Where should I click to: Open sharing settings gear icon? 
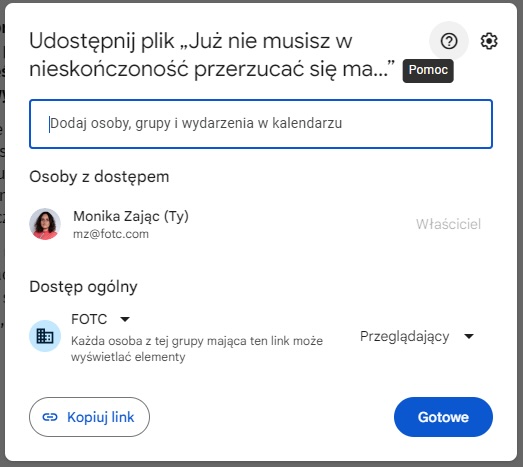(x=489, y=41)
